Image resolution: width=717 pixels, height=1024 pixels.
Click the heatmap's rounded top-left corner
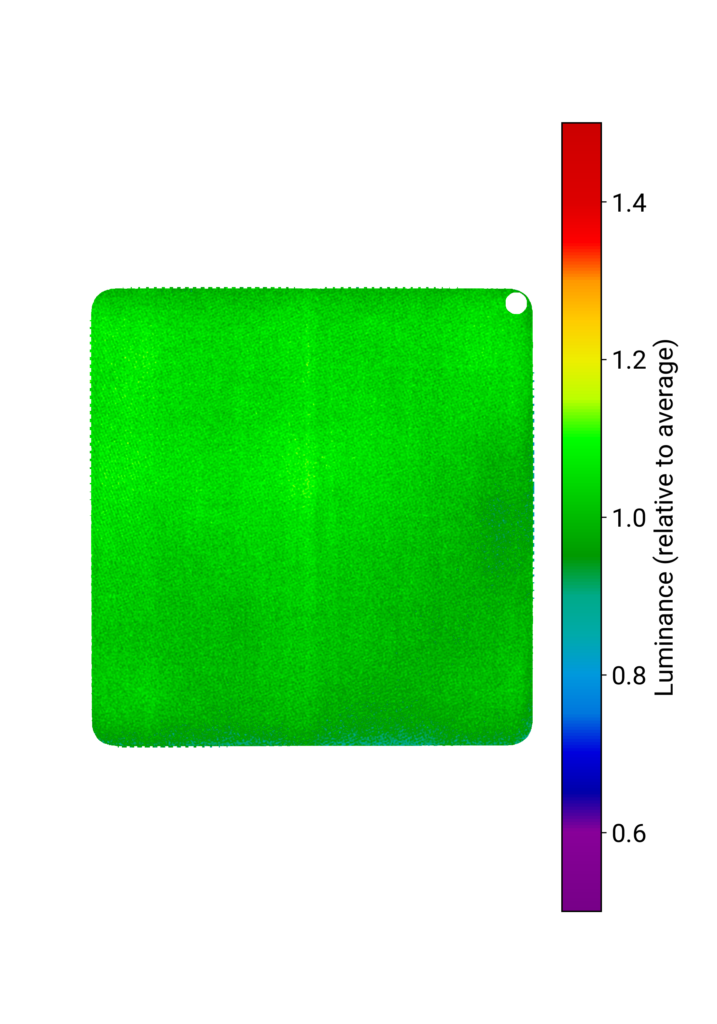pyautogui.click(x=101, y=299)
